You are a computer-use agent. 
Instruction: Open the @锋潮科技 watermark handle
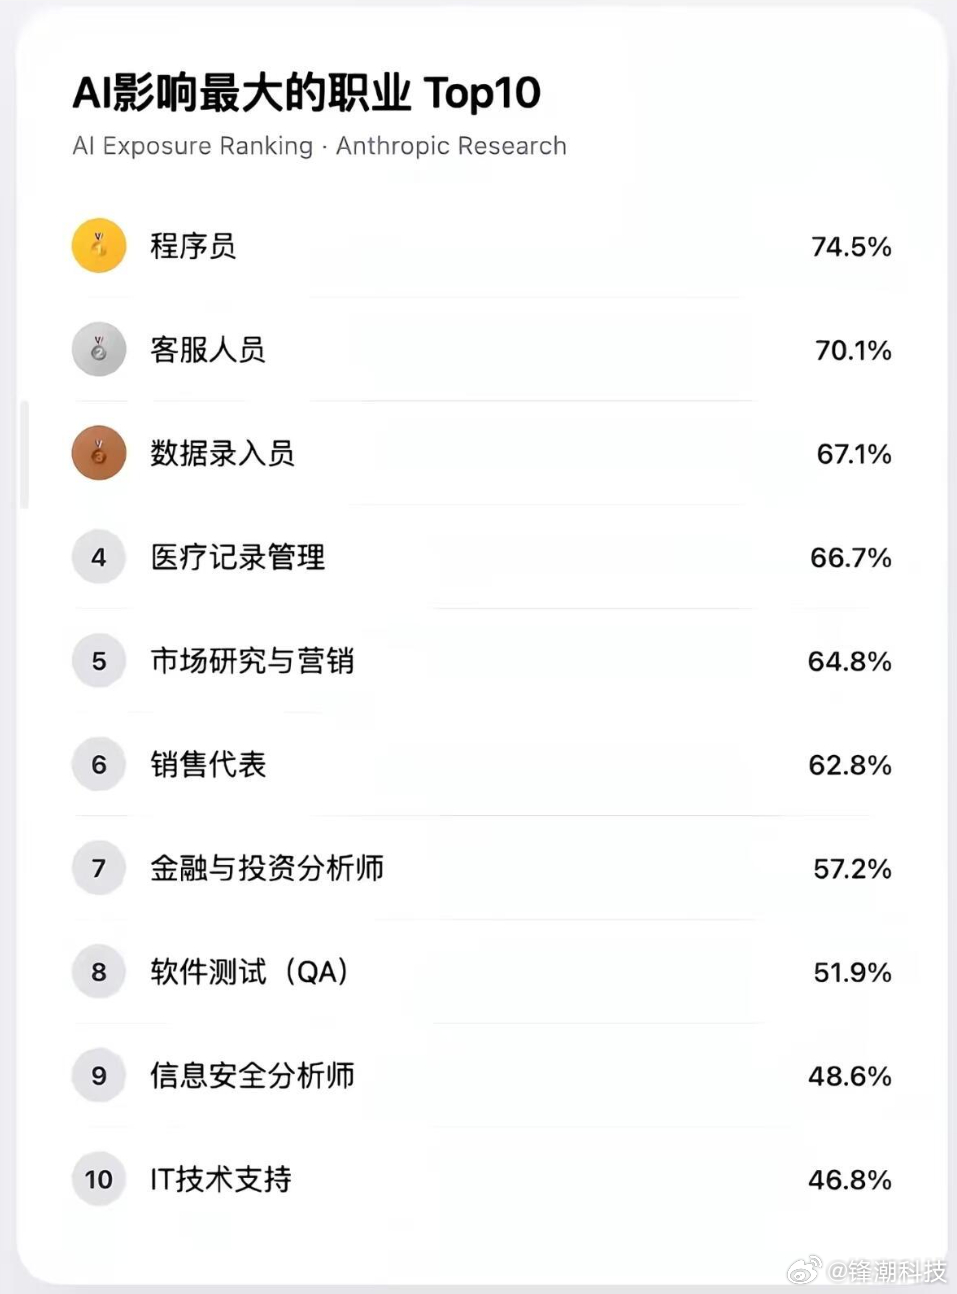click(x=887, y=1271)
